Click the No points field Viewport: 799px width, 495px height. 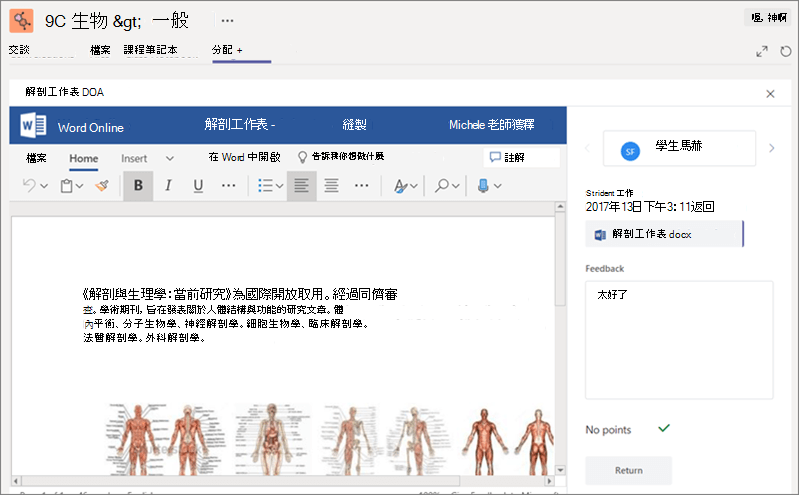point(608,430)
